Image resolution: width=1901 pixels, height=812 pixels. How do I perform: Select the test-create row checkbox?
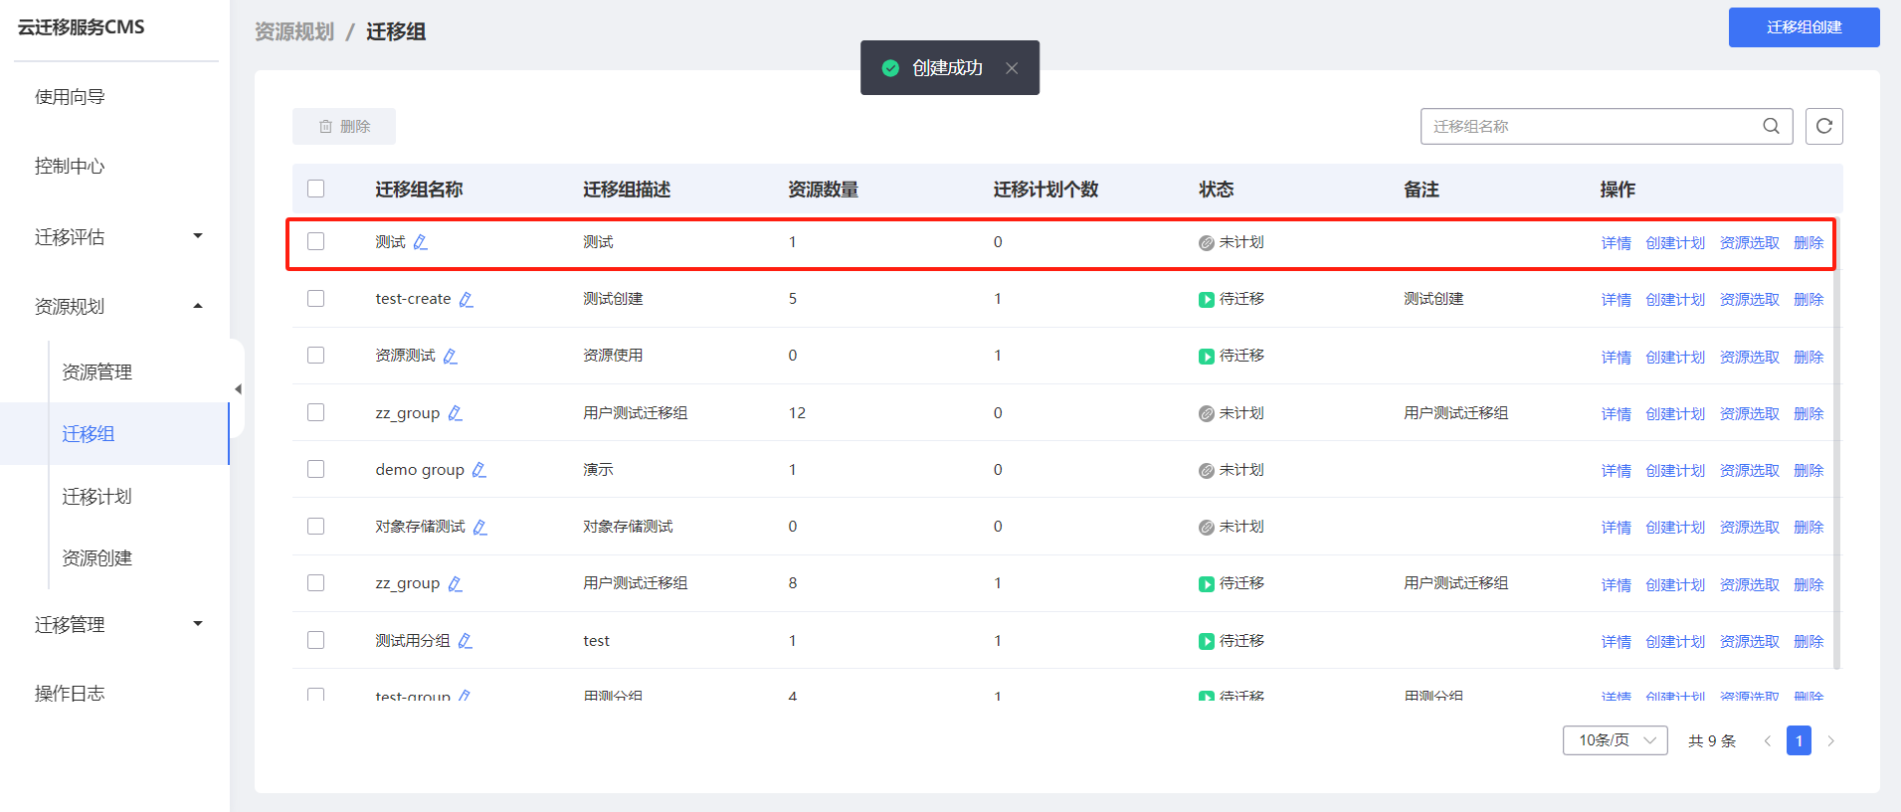pyautogui.click(x=316, y=298)
